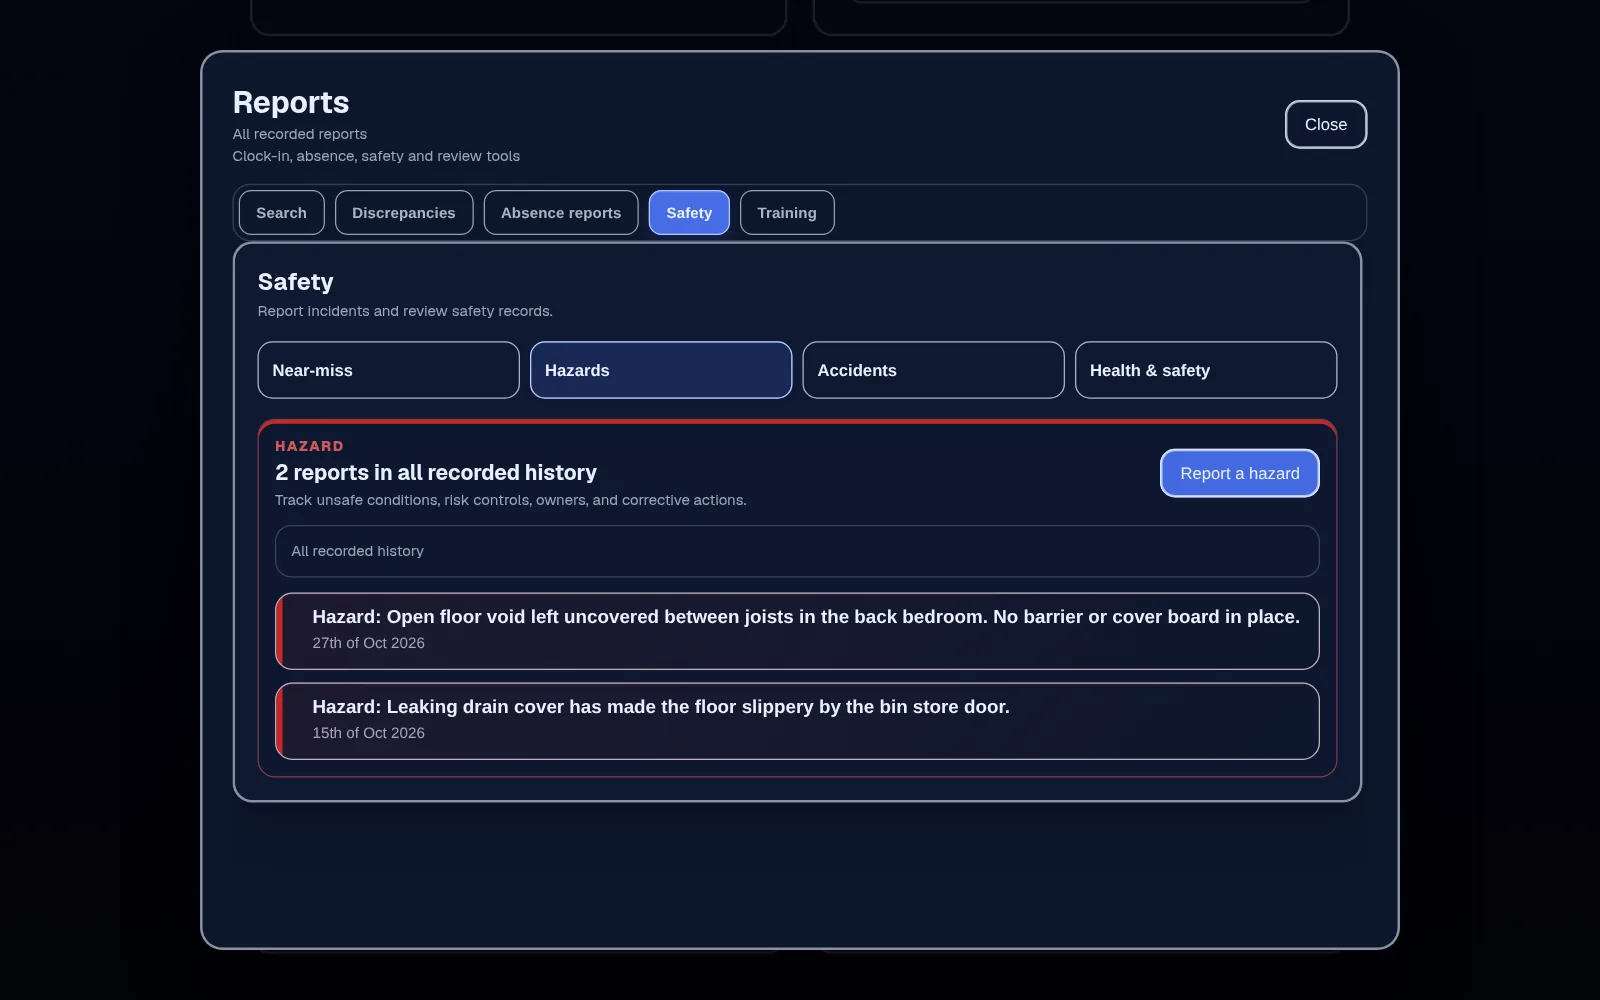The width and height of the screenshot is (1600, 1000).
Task: Click 'Clock-in, absence, safety and review tools' text
Action: coord(376,156)
